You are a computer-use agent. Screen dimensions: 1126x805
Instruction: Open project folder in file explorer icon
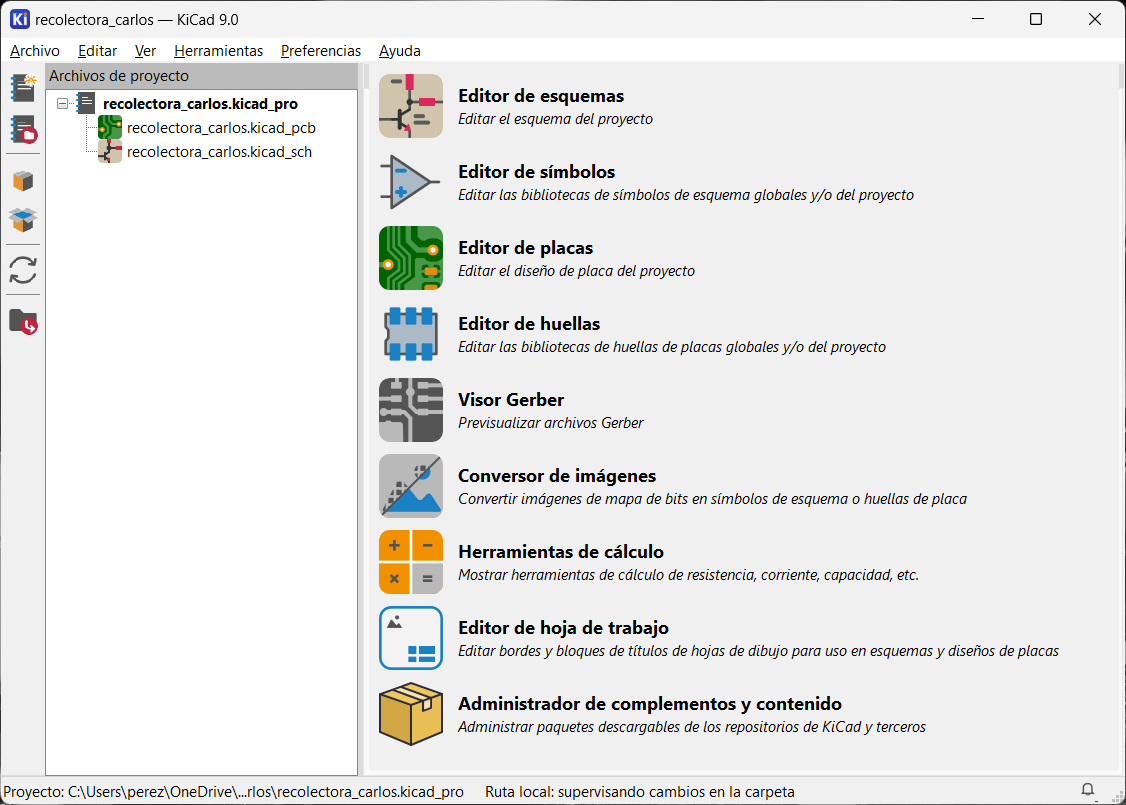tap(23, 322)
